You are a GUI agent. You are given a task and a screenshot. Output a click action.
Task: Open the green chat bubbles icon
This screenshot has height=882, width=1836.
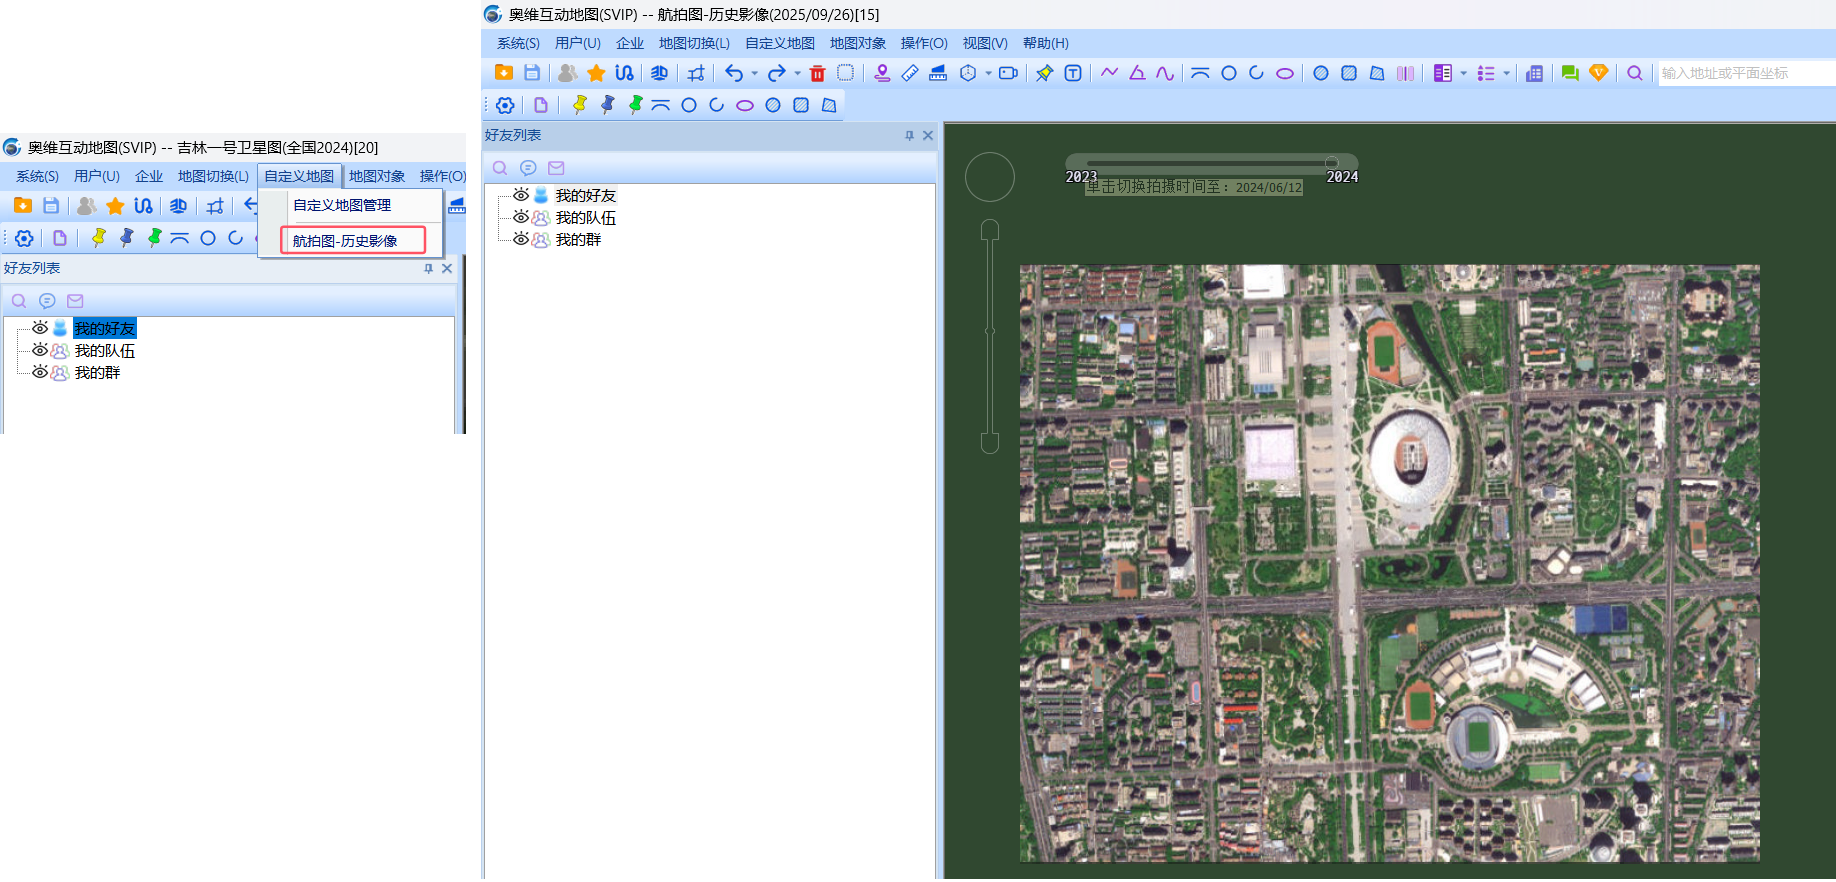[1569, 73]
